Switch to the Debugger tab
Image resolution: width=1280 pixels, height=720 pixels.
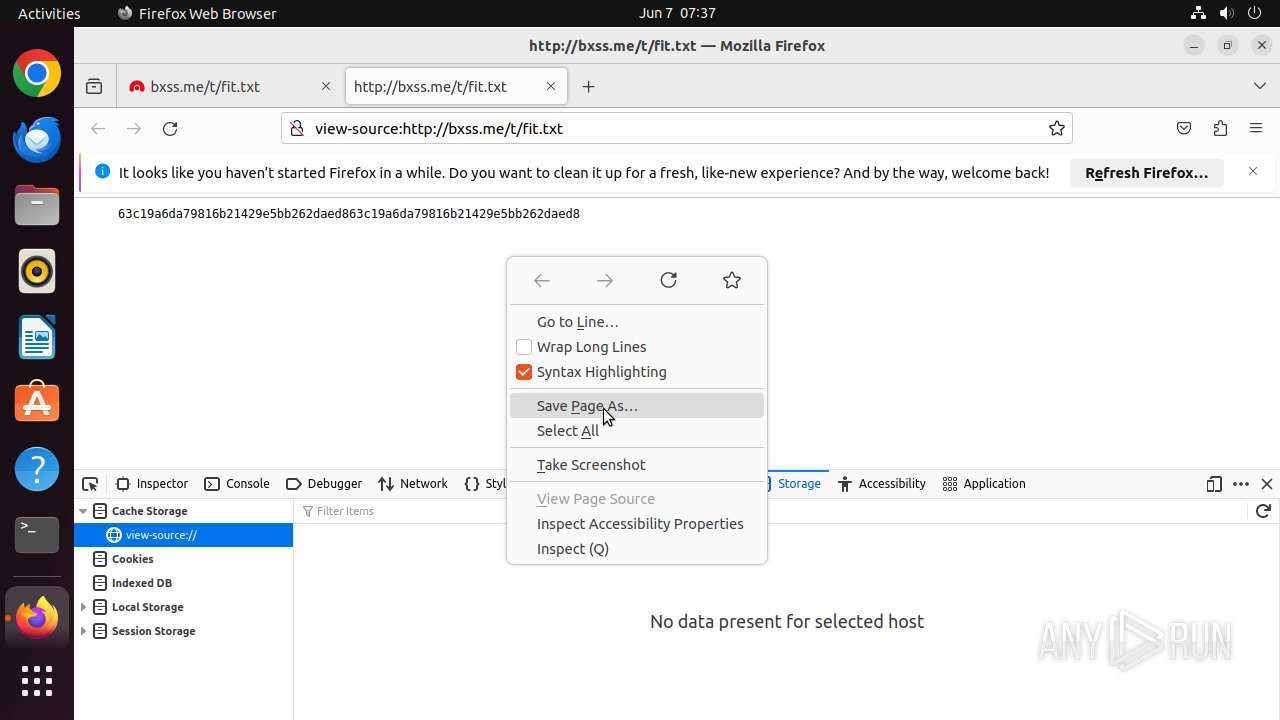324,484
